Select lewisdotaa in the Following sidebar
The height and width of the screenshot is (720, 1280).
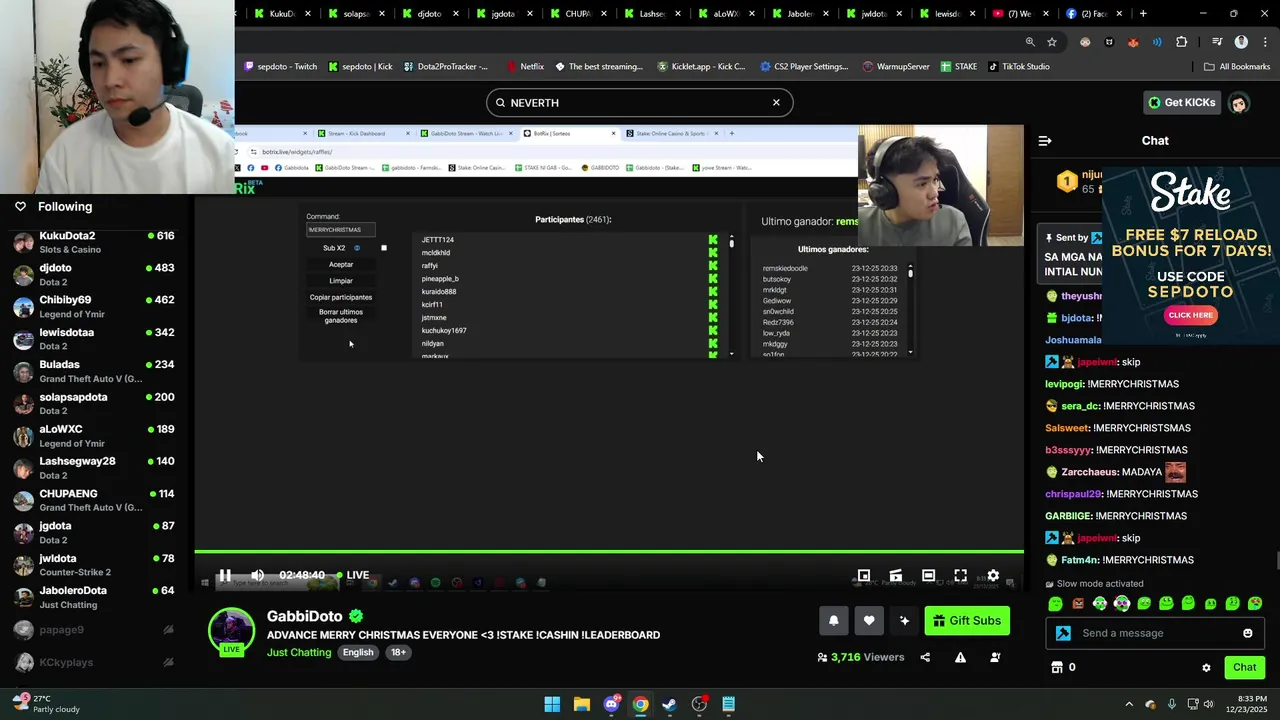coord(95,339)
